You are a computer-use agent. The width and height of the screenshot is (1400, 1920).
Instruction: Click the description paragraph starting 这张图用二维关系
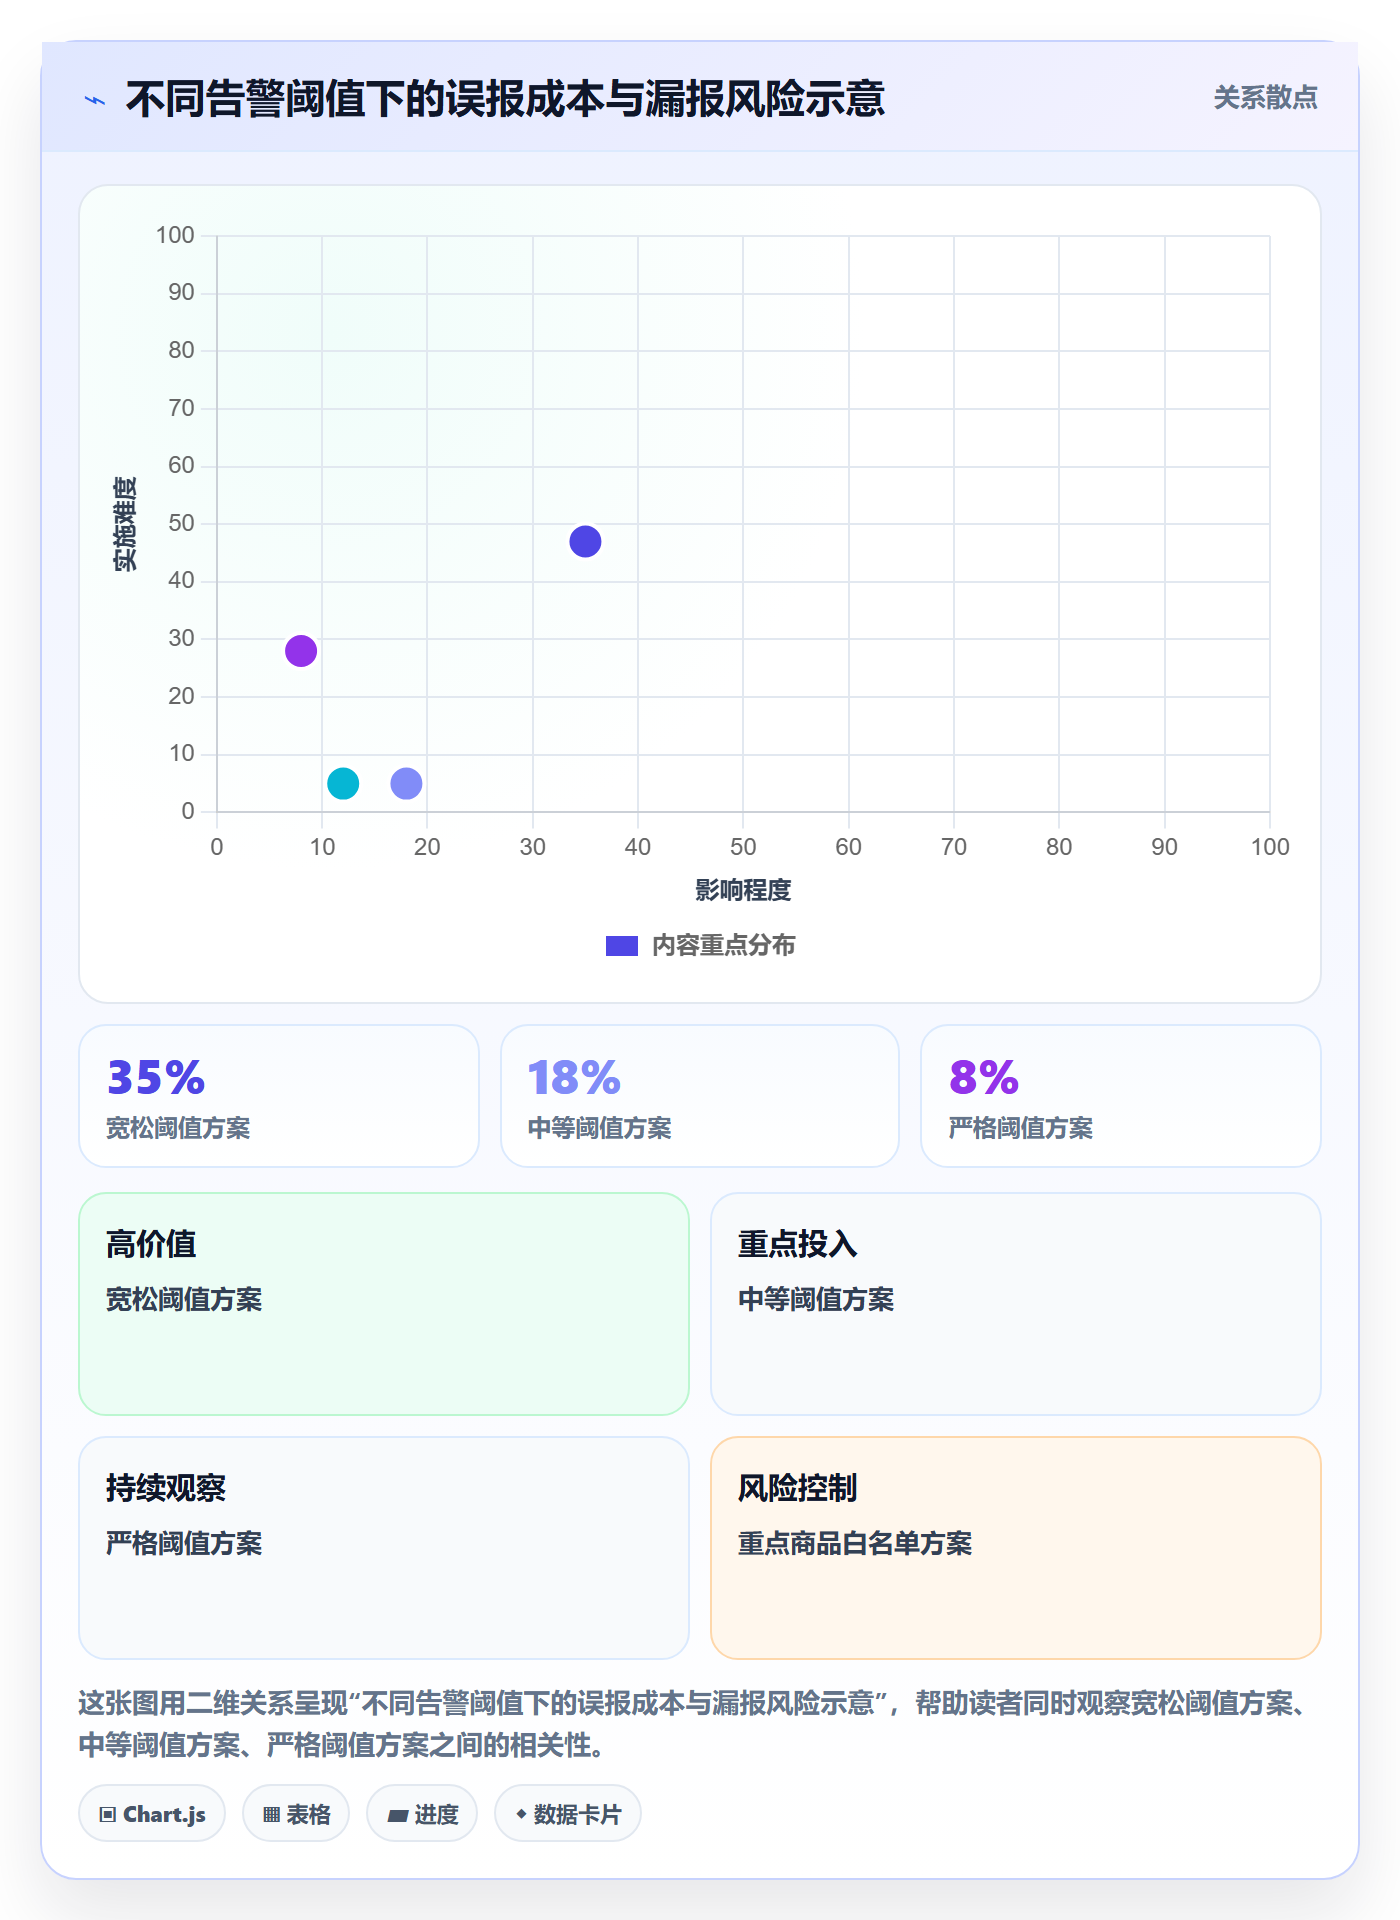point(699,1724)
